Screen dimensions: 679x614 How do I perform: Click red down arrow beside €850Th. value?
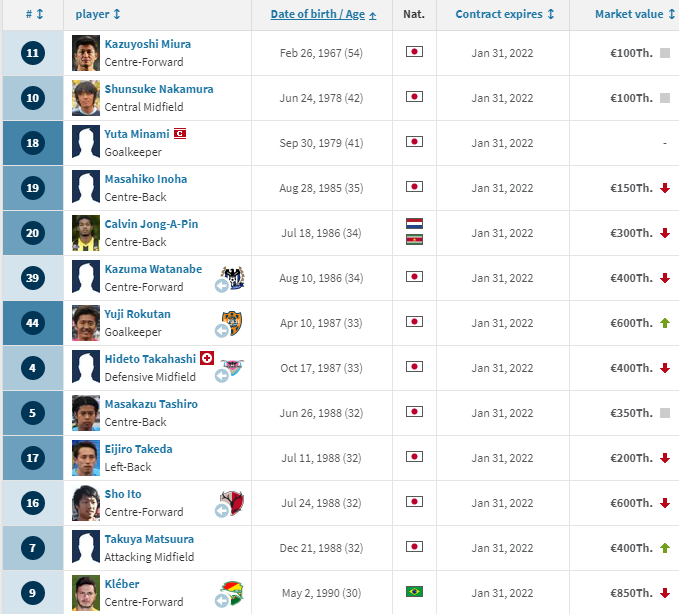[665, 593]
